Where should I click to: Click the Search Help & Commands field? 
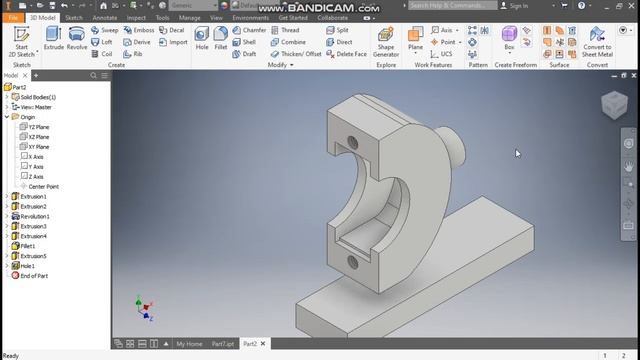[x=453, y=5]
